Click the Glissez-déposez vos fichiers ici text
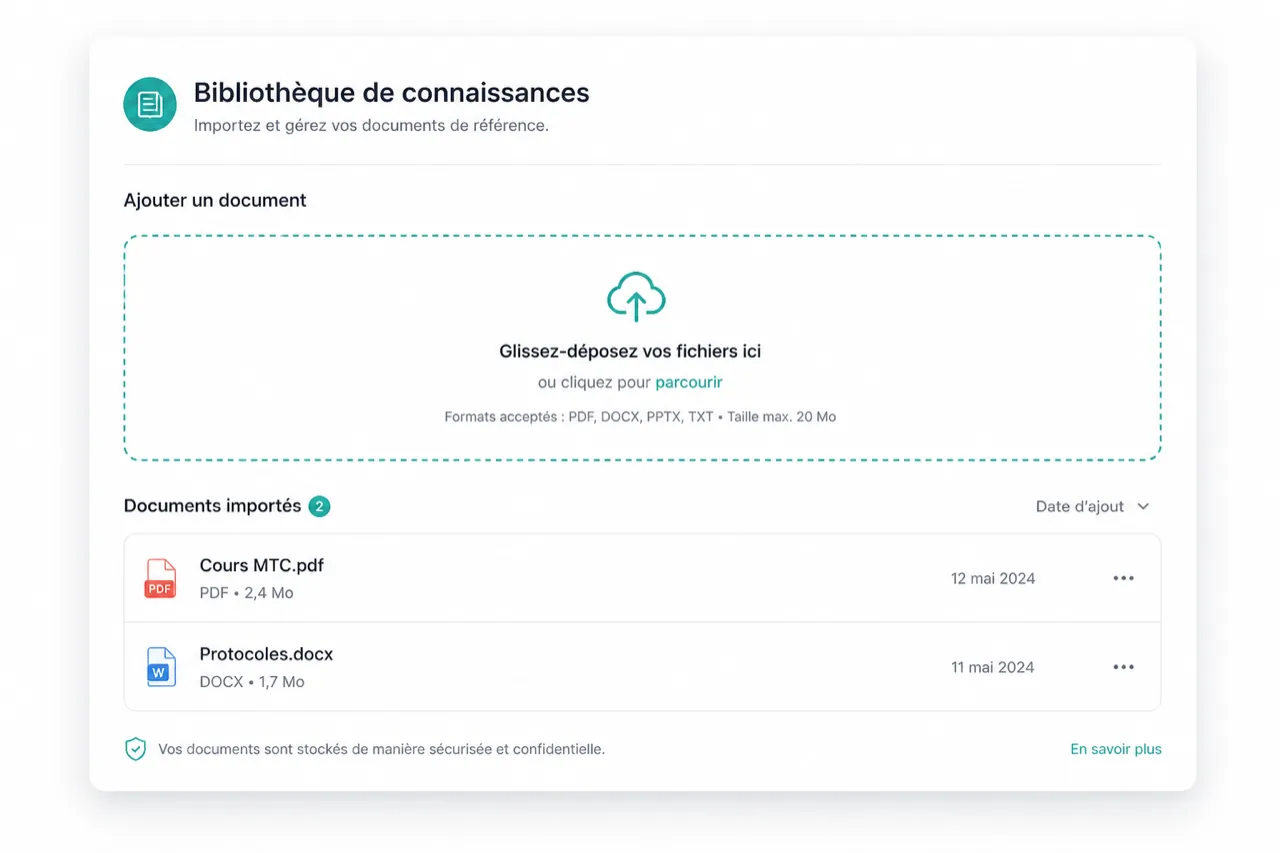Viewport: 1280px width, 853px height. pyautogui.click(x=630, y=351)
